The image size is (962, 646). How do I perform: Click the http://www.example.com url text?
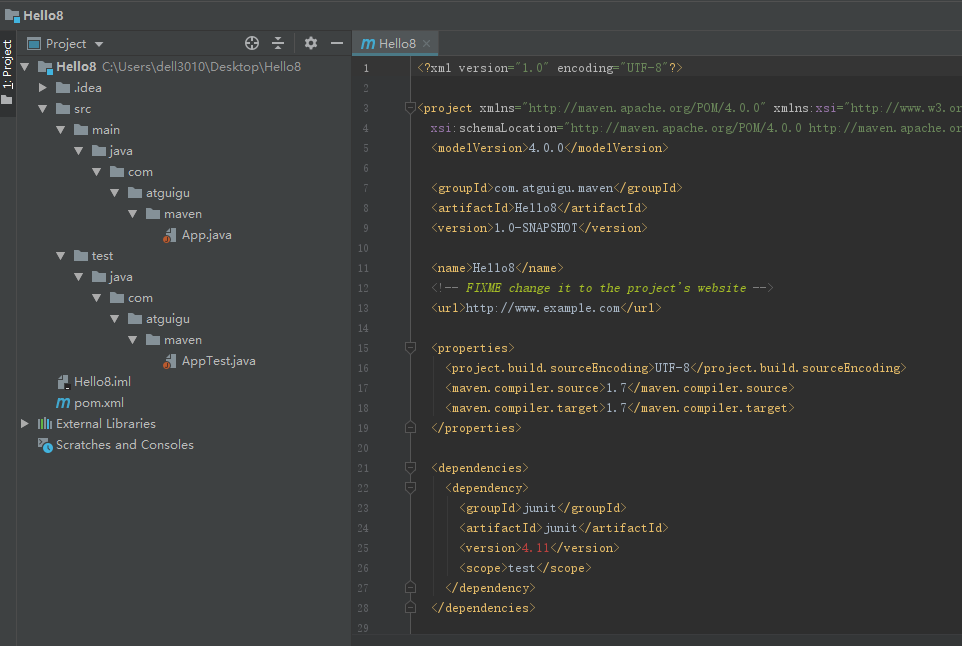(x=542, y=308)
